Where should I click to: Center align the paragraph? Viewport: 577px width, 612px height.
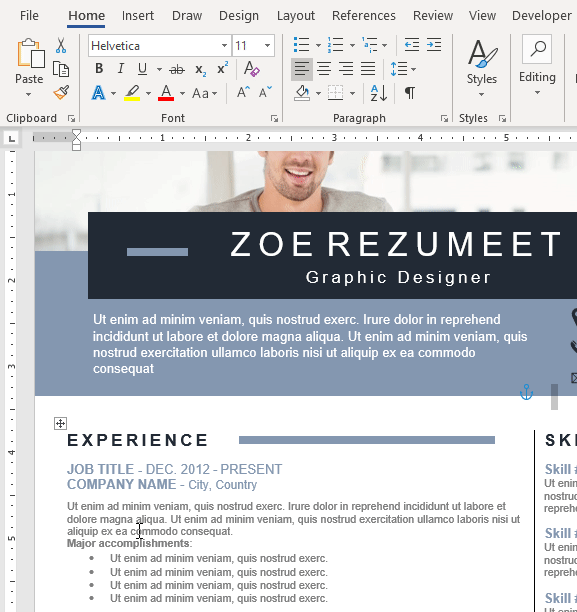point(324,69)
